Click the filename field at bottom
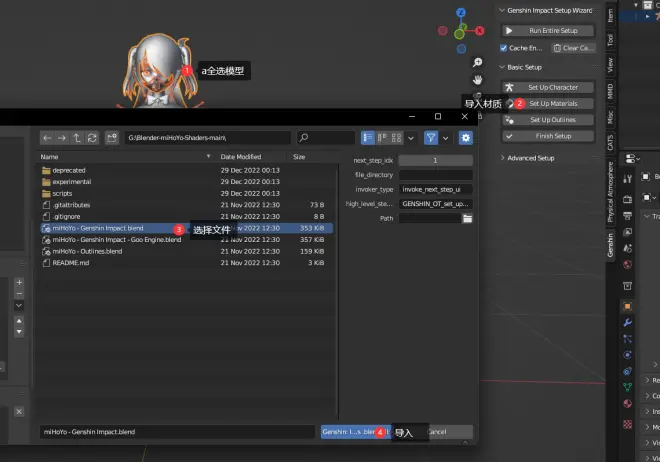The image size is (660, 462). [x=177, y=432]
